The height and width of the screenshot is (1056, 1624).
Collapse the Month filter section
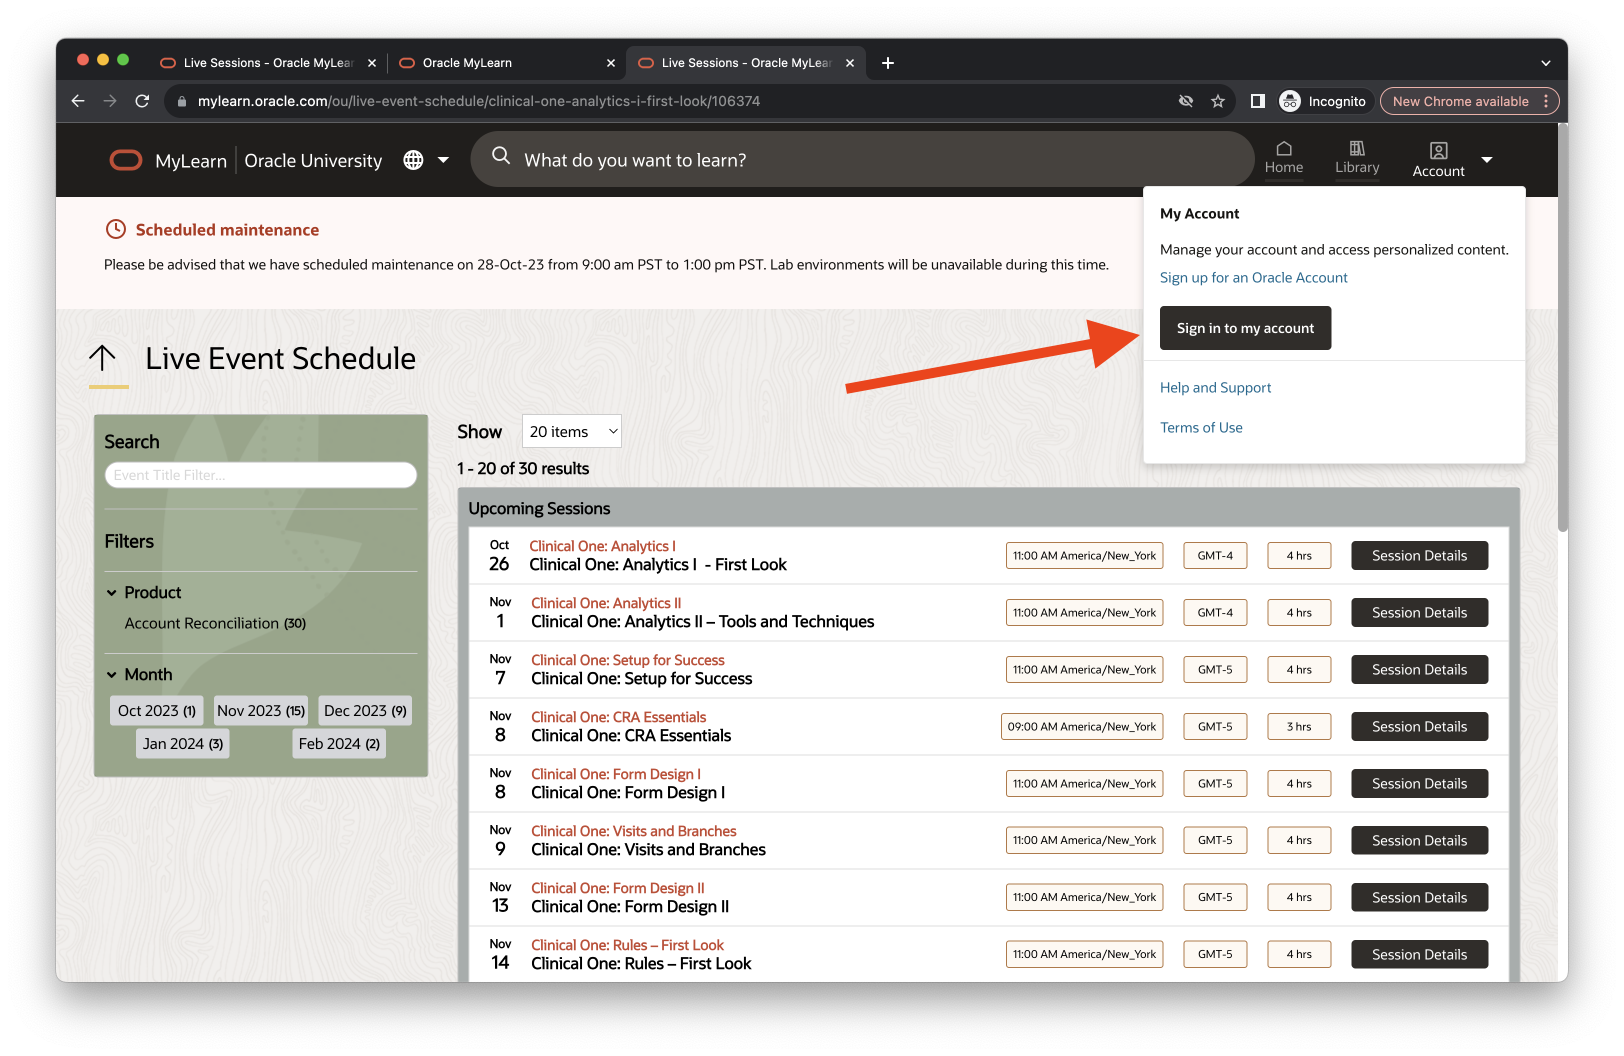[112, 675]
